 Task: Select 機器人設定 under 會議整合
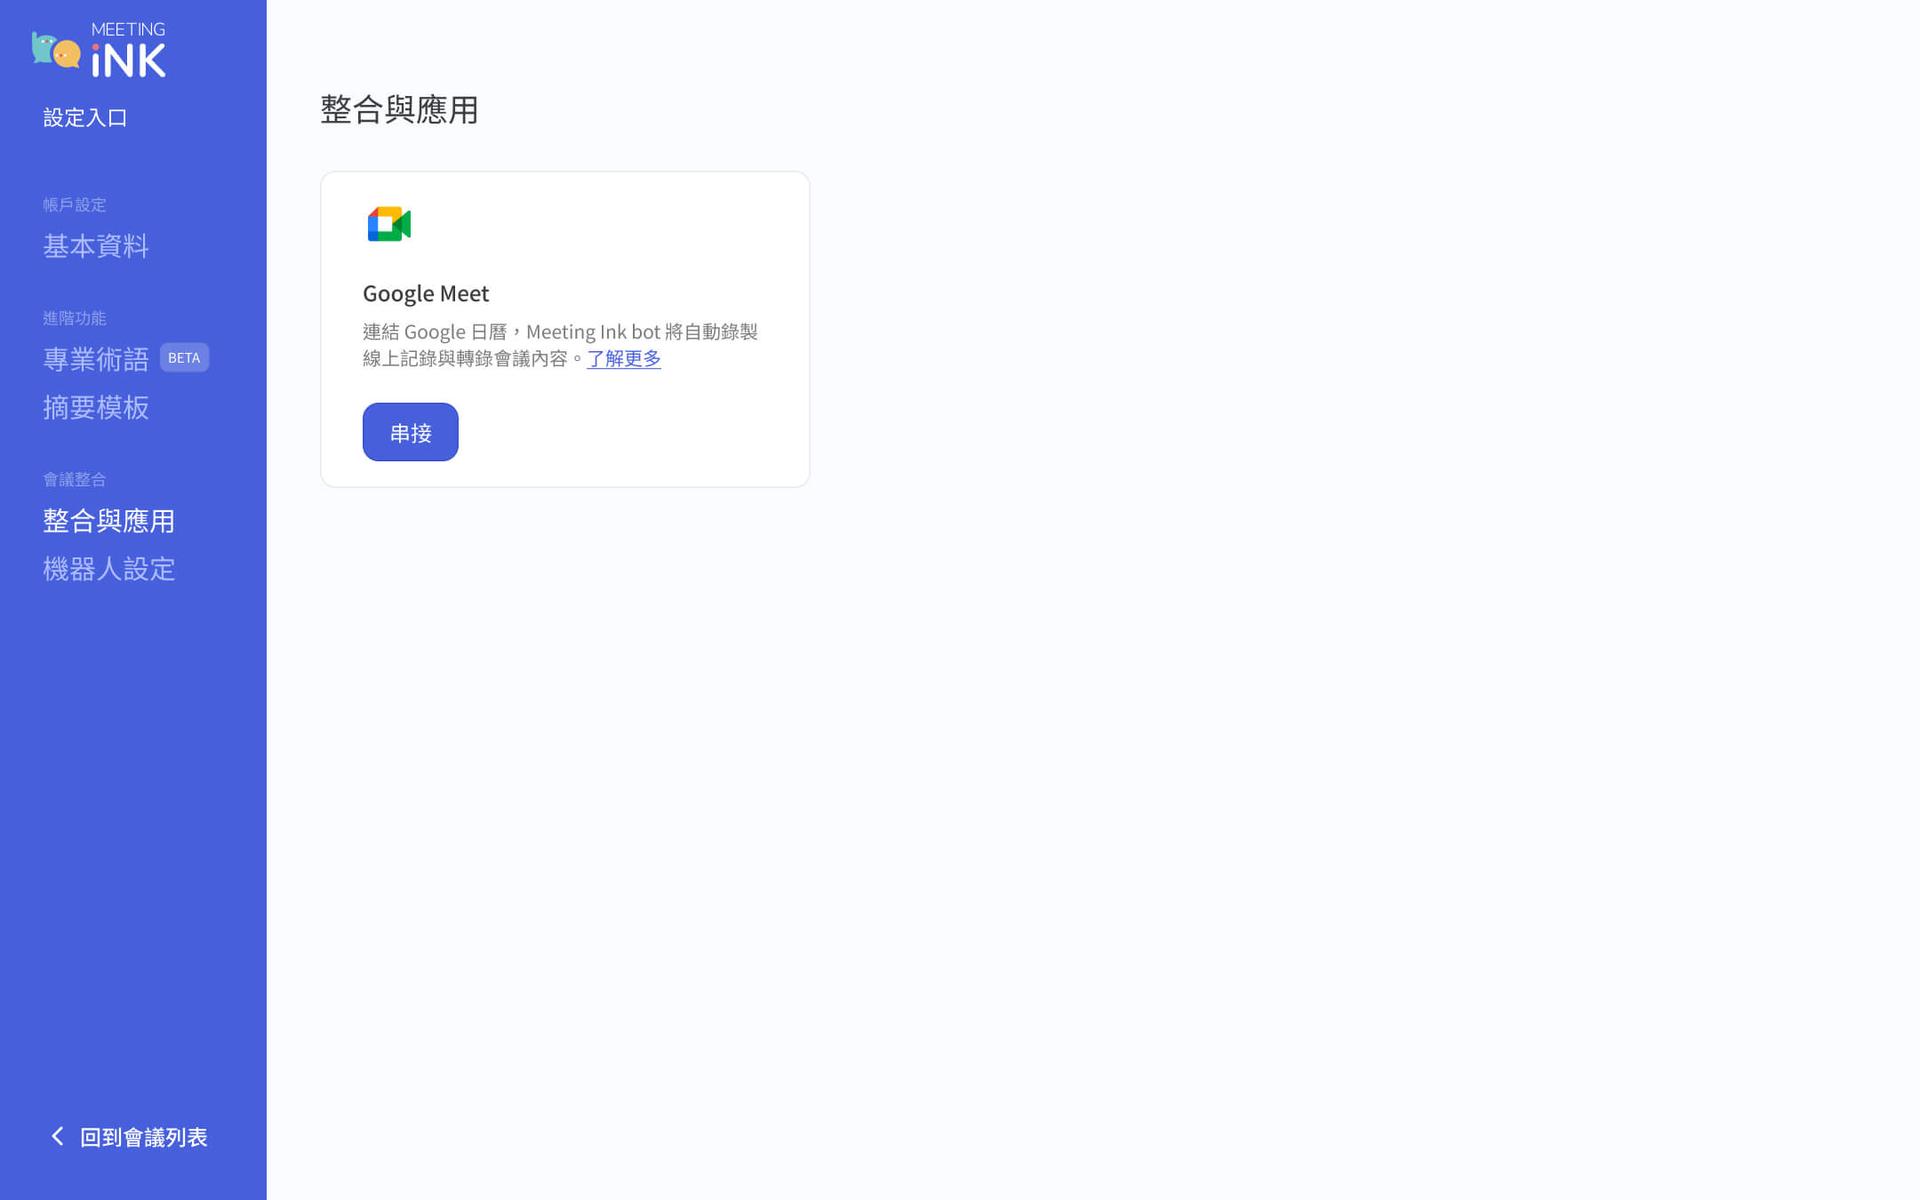[109, 568]
